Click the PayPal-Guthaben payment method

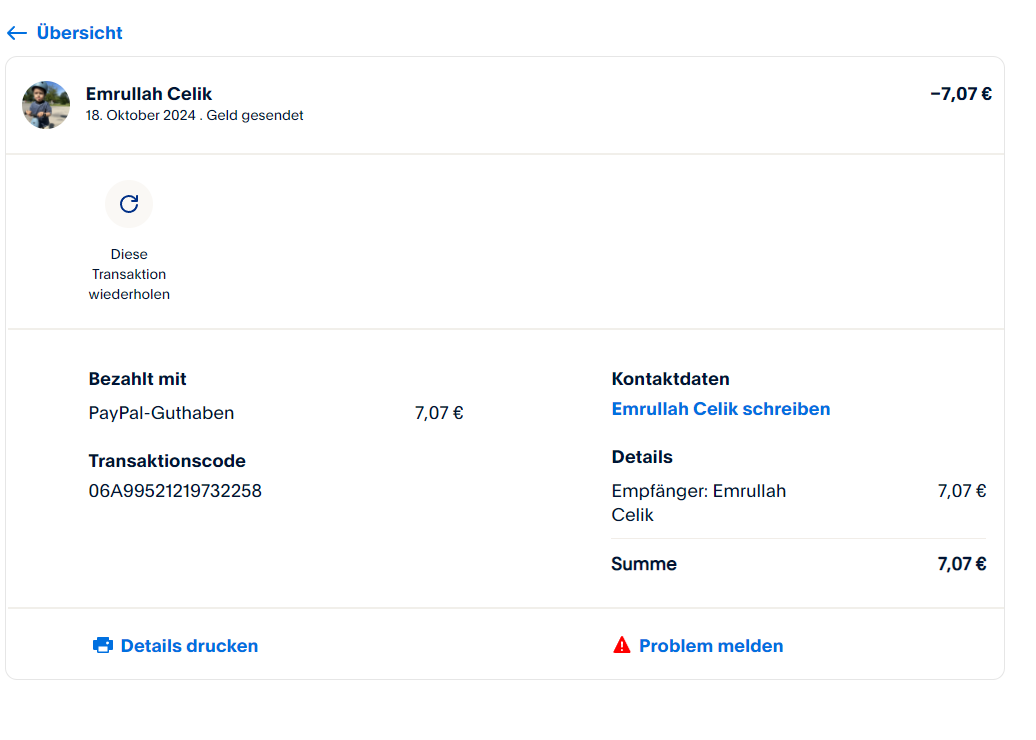(161, 413)
